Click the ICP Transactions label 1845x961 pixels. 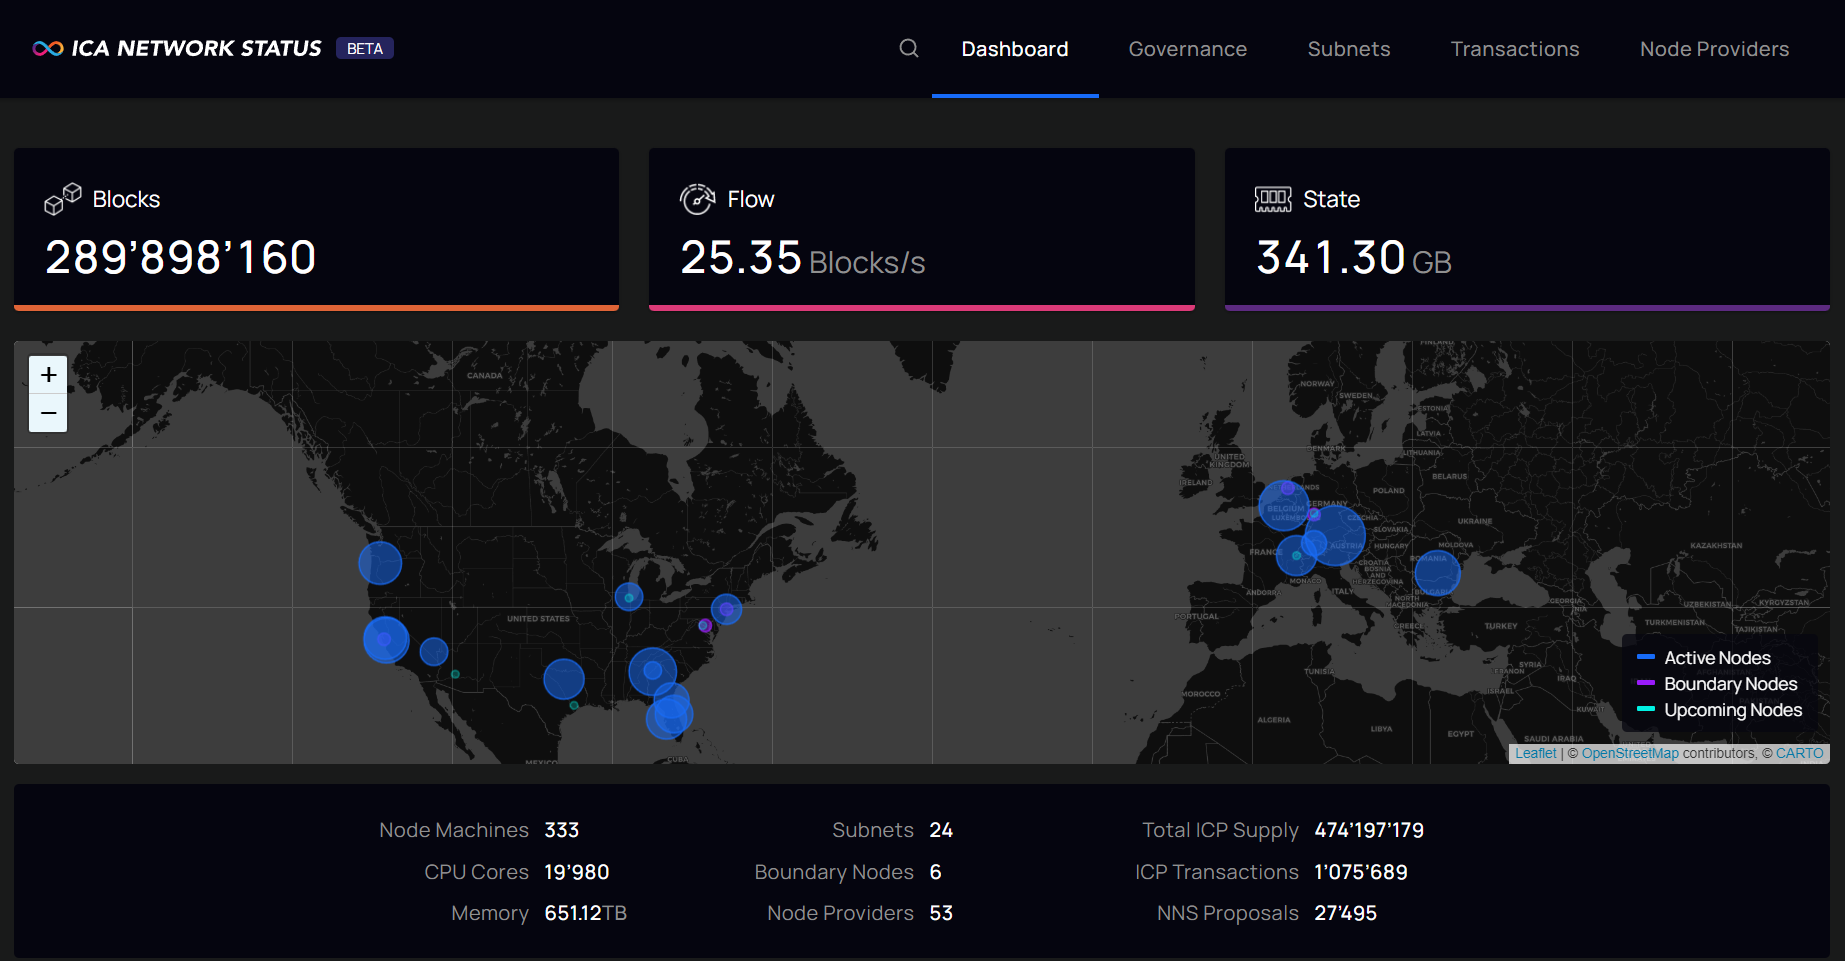tap(1217, 872)
